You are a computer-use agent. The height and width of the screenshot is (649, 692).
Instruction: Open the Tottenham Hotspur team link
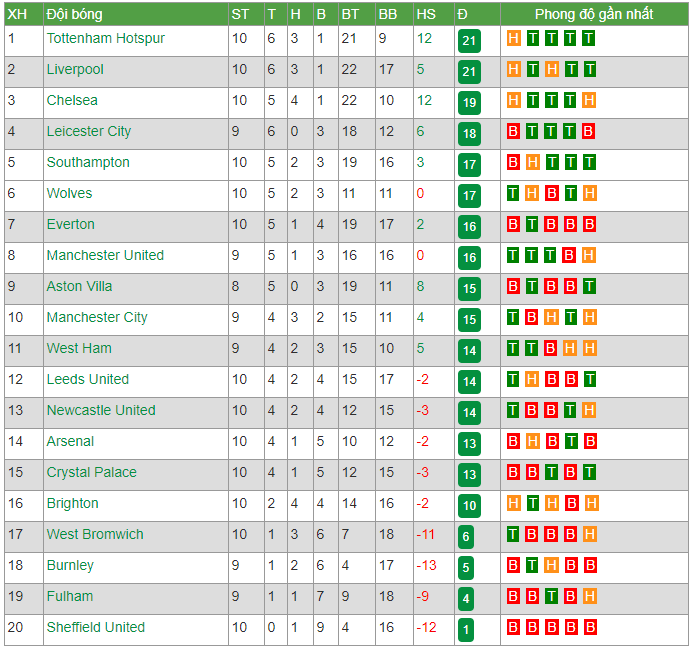pyautogui.click(x=105, y=38)
